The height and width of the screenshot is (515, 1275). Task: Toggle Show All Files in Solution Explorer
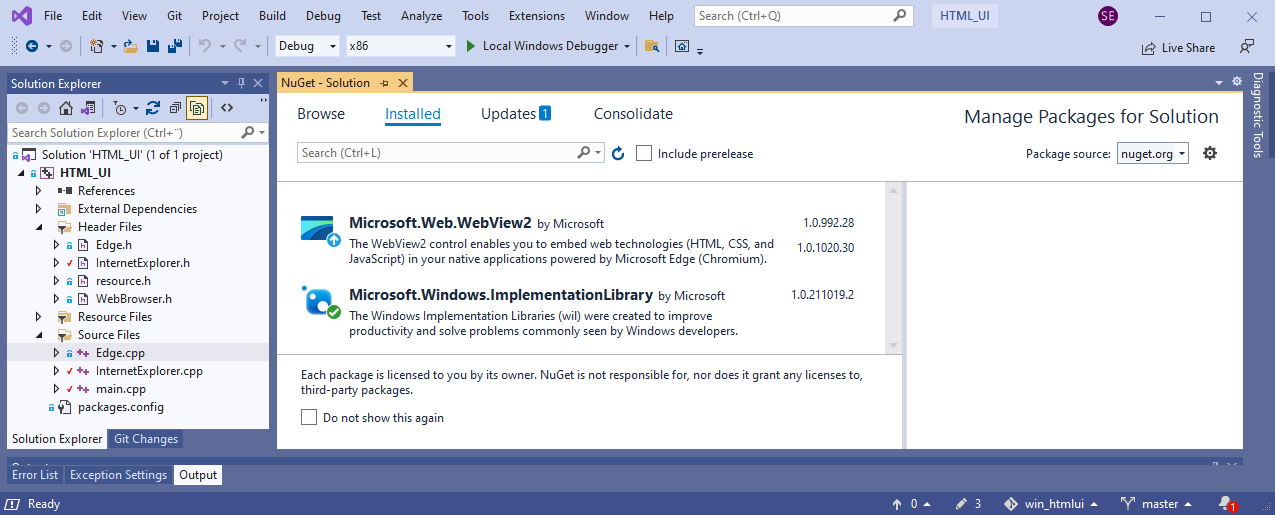[197, 108]
